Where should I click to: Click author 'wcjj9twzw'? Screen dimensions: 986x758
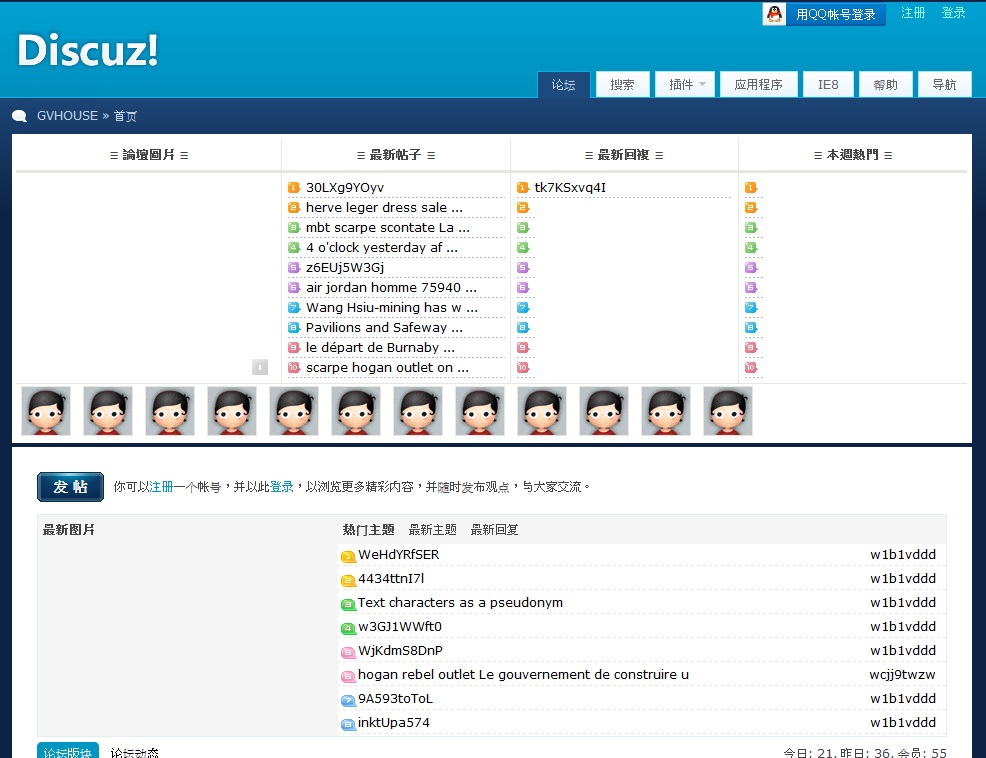click(x=902, y=674)
